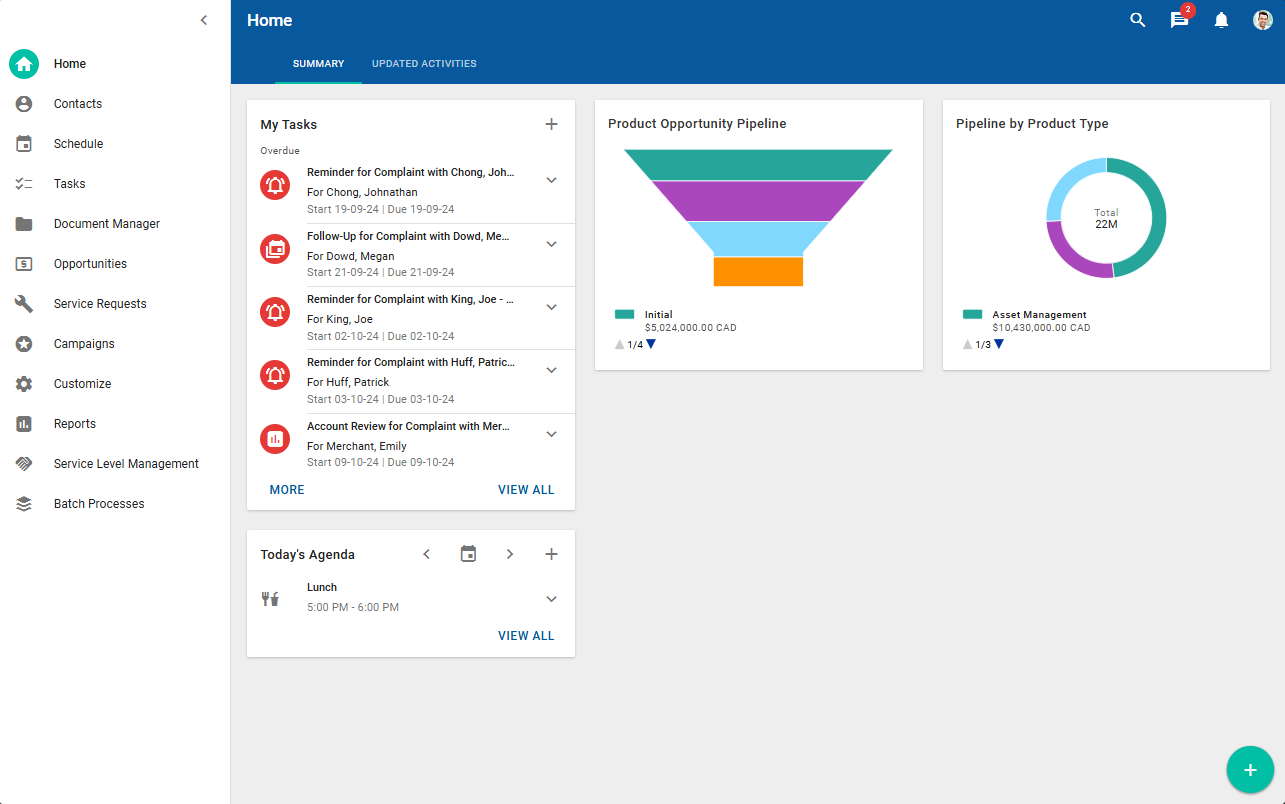The height and width of the screenshot is (804, 1285).
Task: Select the Summary tab
Action: pos(318,64)
